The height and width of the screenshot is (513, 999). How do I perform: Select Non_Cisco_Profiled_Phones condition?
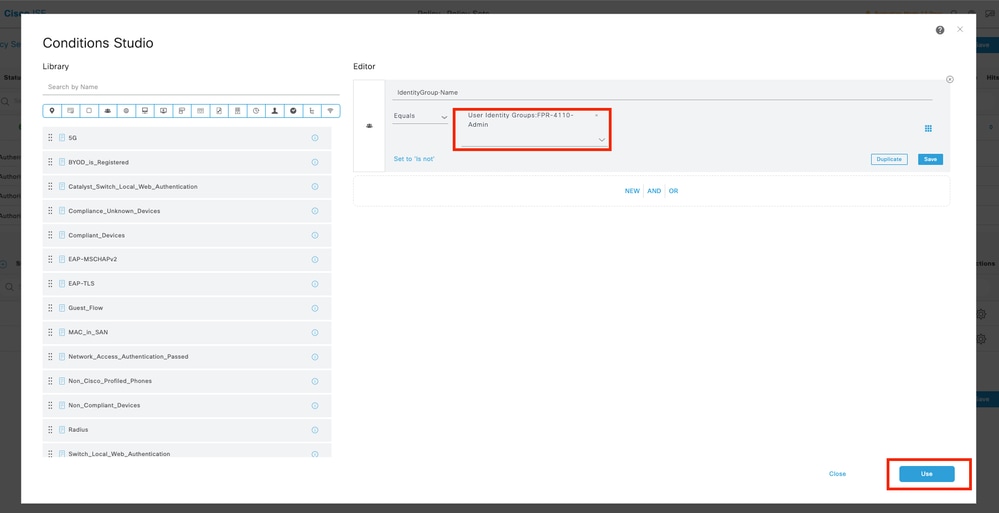point(187,381)
